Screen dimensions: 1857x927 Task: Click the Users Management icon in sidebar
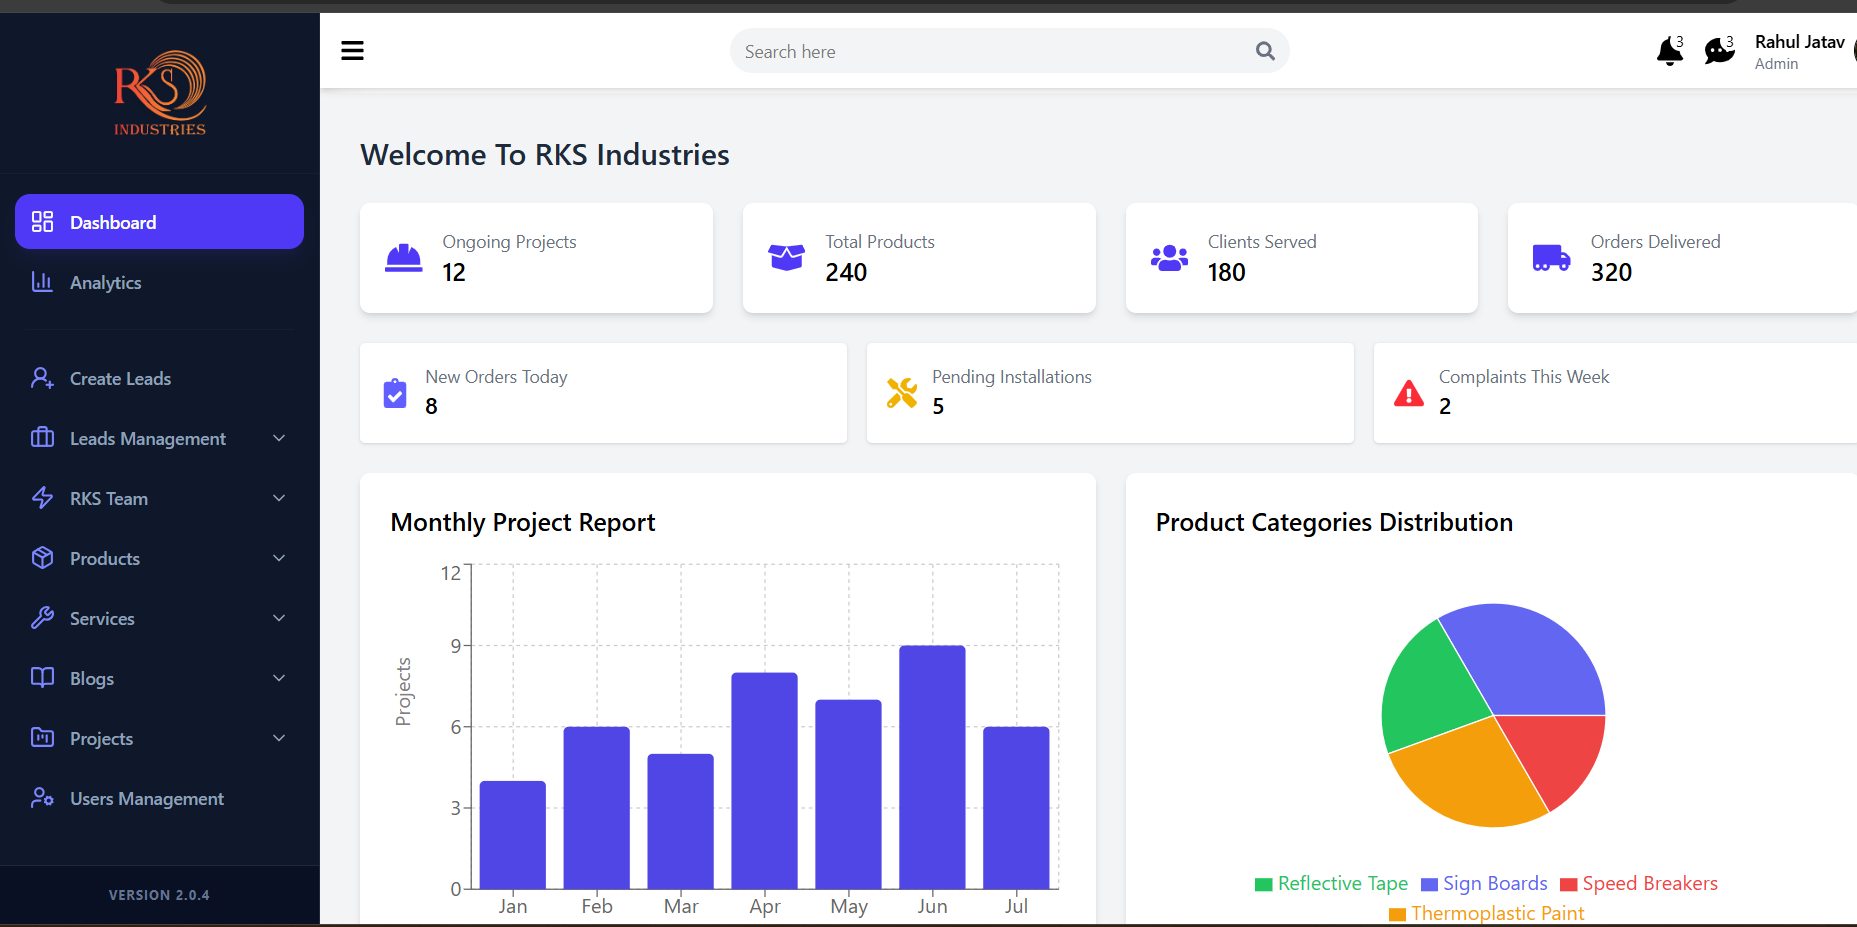click(42, 798)
